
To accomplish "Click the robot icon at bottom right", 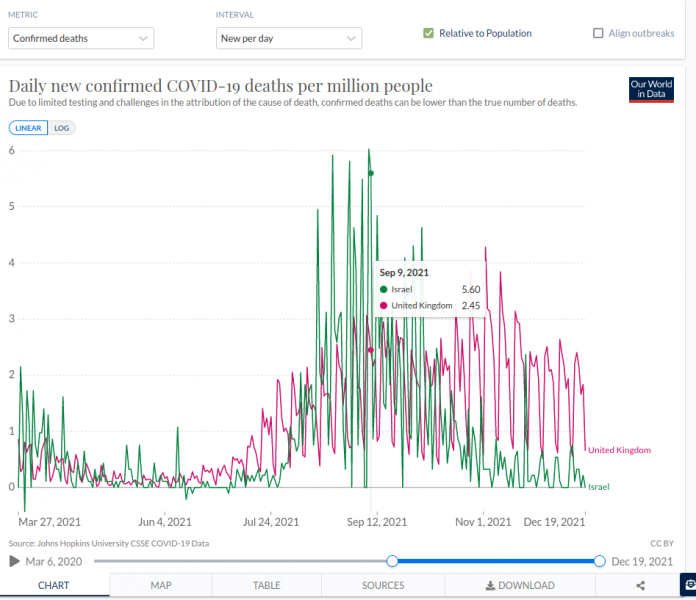I will coord(688,584).
